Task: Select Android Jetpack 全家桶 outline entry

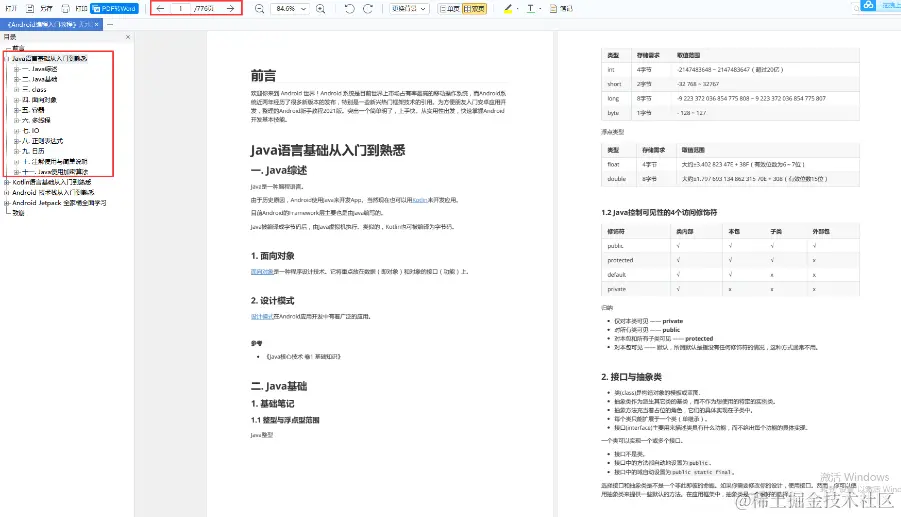Action: point(59,203)
